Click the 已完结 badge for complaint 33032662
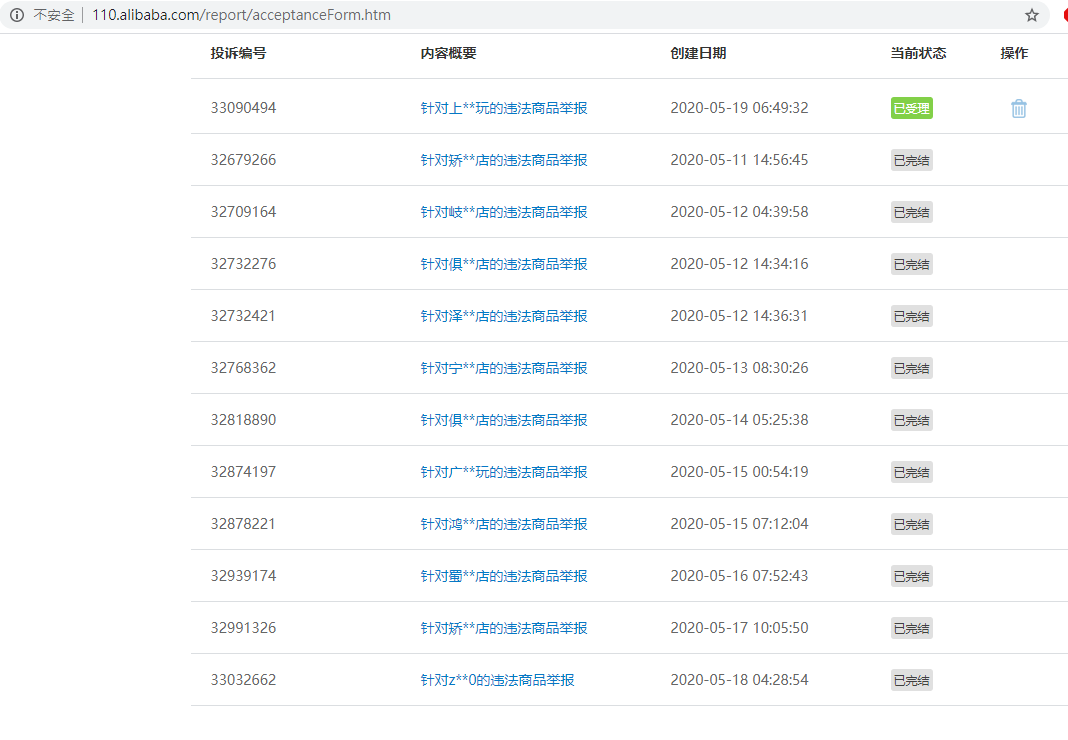 [911, 680]
